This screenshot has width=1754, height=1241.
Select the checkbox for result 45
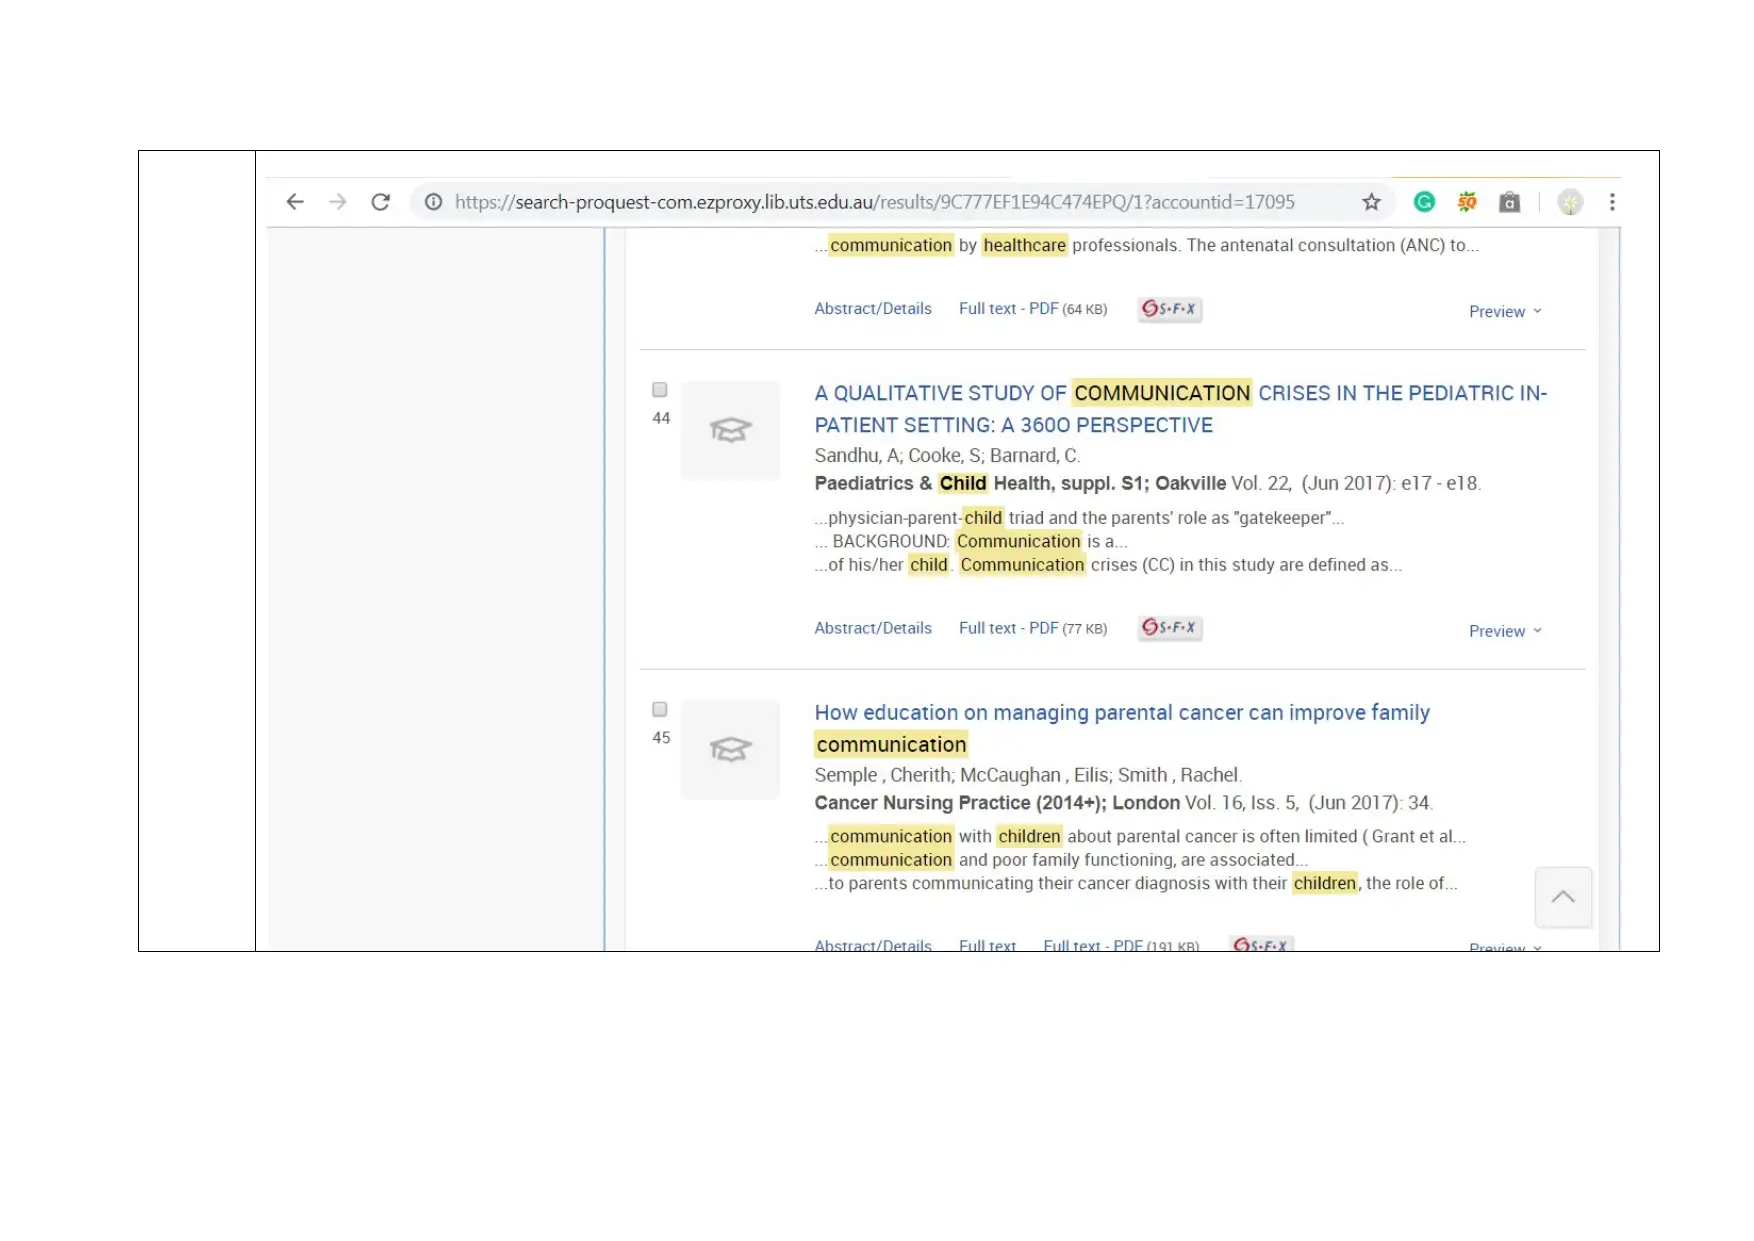click(660, 709)
